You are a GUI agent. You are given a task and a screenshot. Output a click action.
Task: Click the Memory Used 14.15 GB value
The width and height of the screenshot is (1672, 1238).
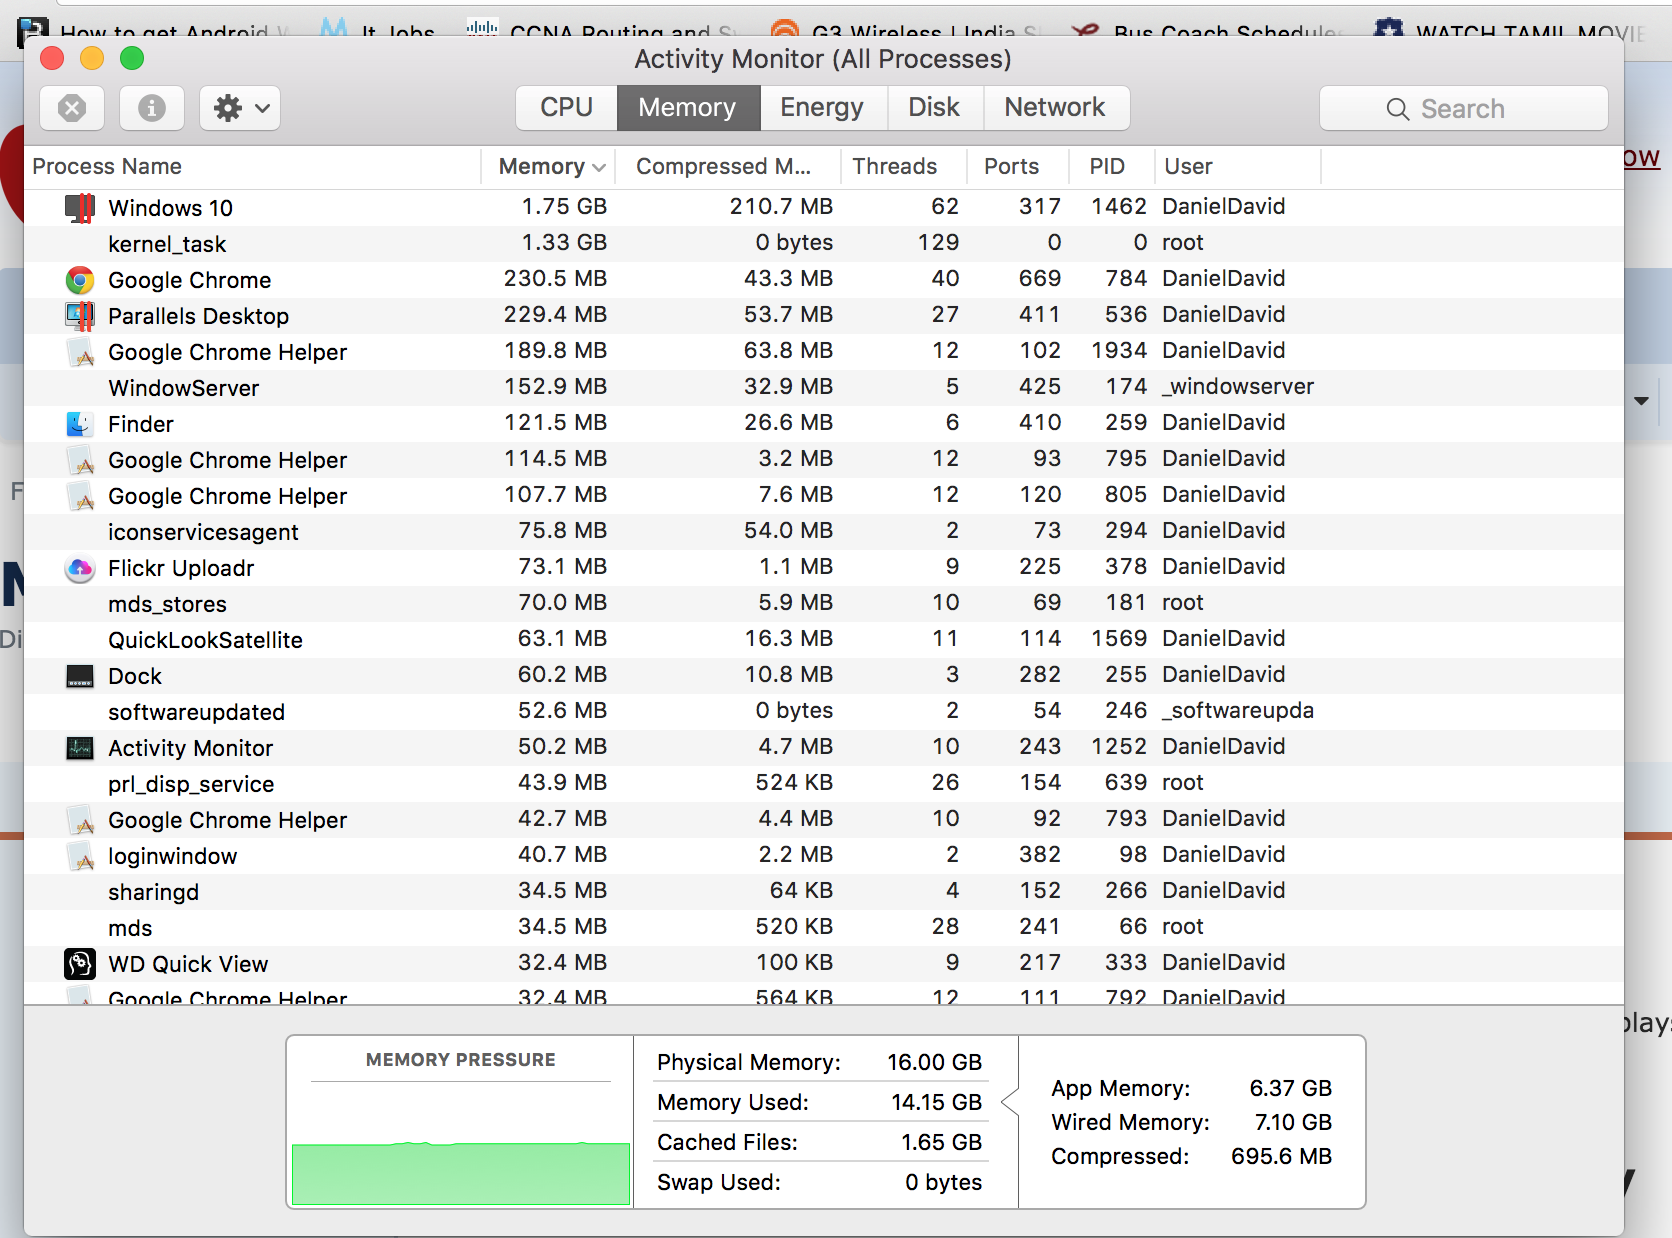tap(936, 1102)
